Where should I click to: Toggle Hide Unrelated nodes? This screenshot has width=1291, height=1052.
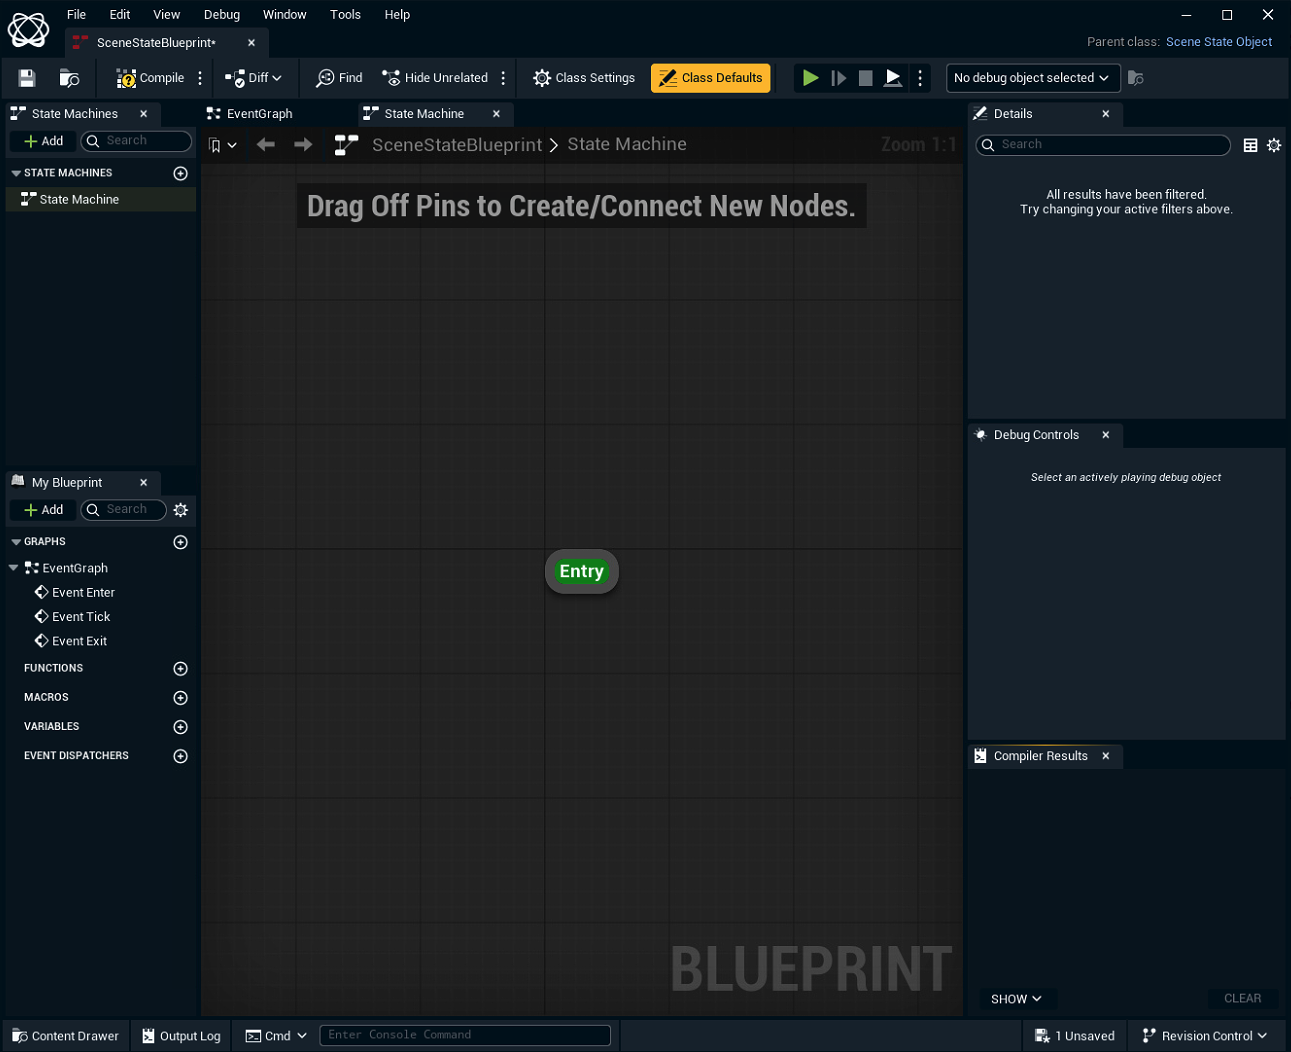pos(435,78)
